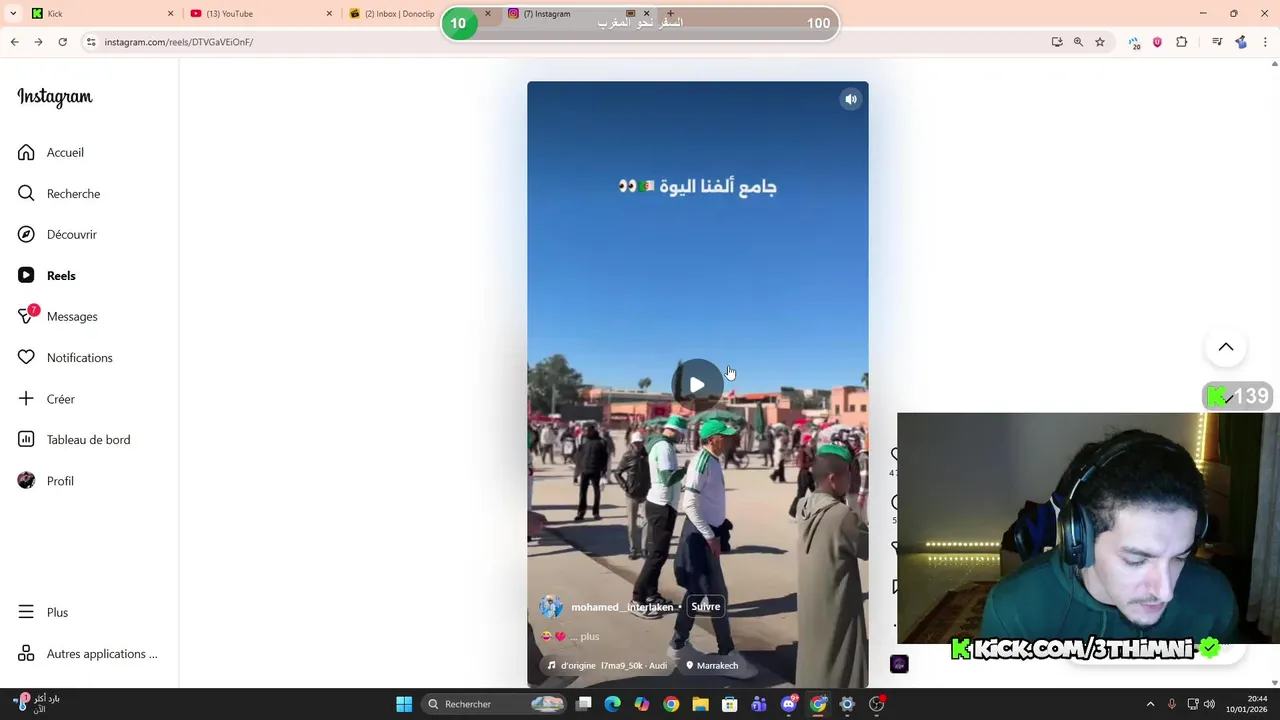Open the extension showing 20 badge
Viewport: 1280px width, 720px height.
pos(1134,42)
